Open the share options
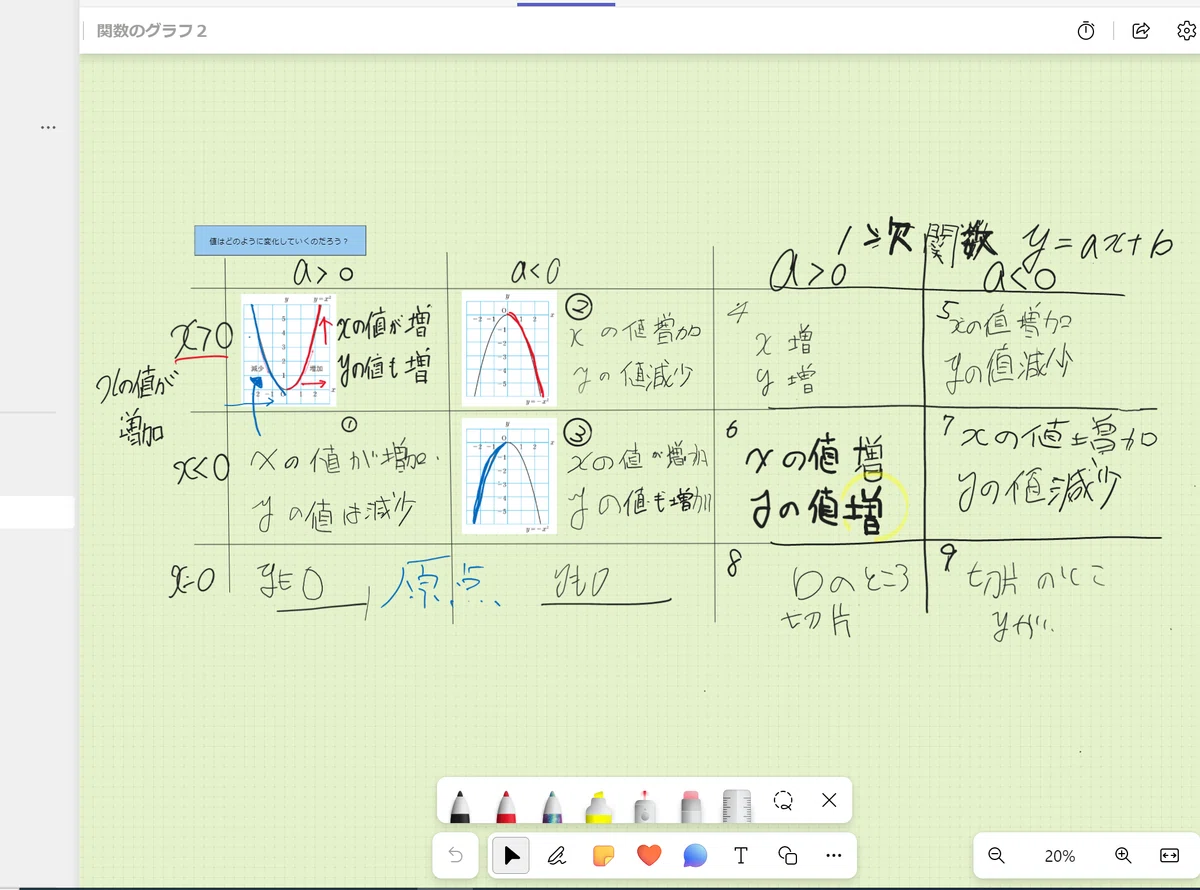The image size is (1200, 890). click(1140, 31)
